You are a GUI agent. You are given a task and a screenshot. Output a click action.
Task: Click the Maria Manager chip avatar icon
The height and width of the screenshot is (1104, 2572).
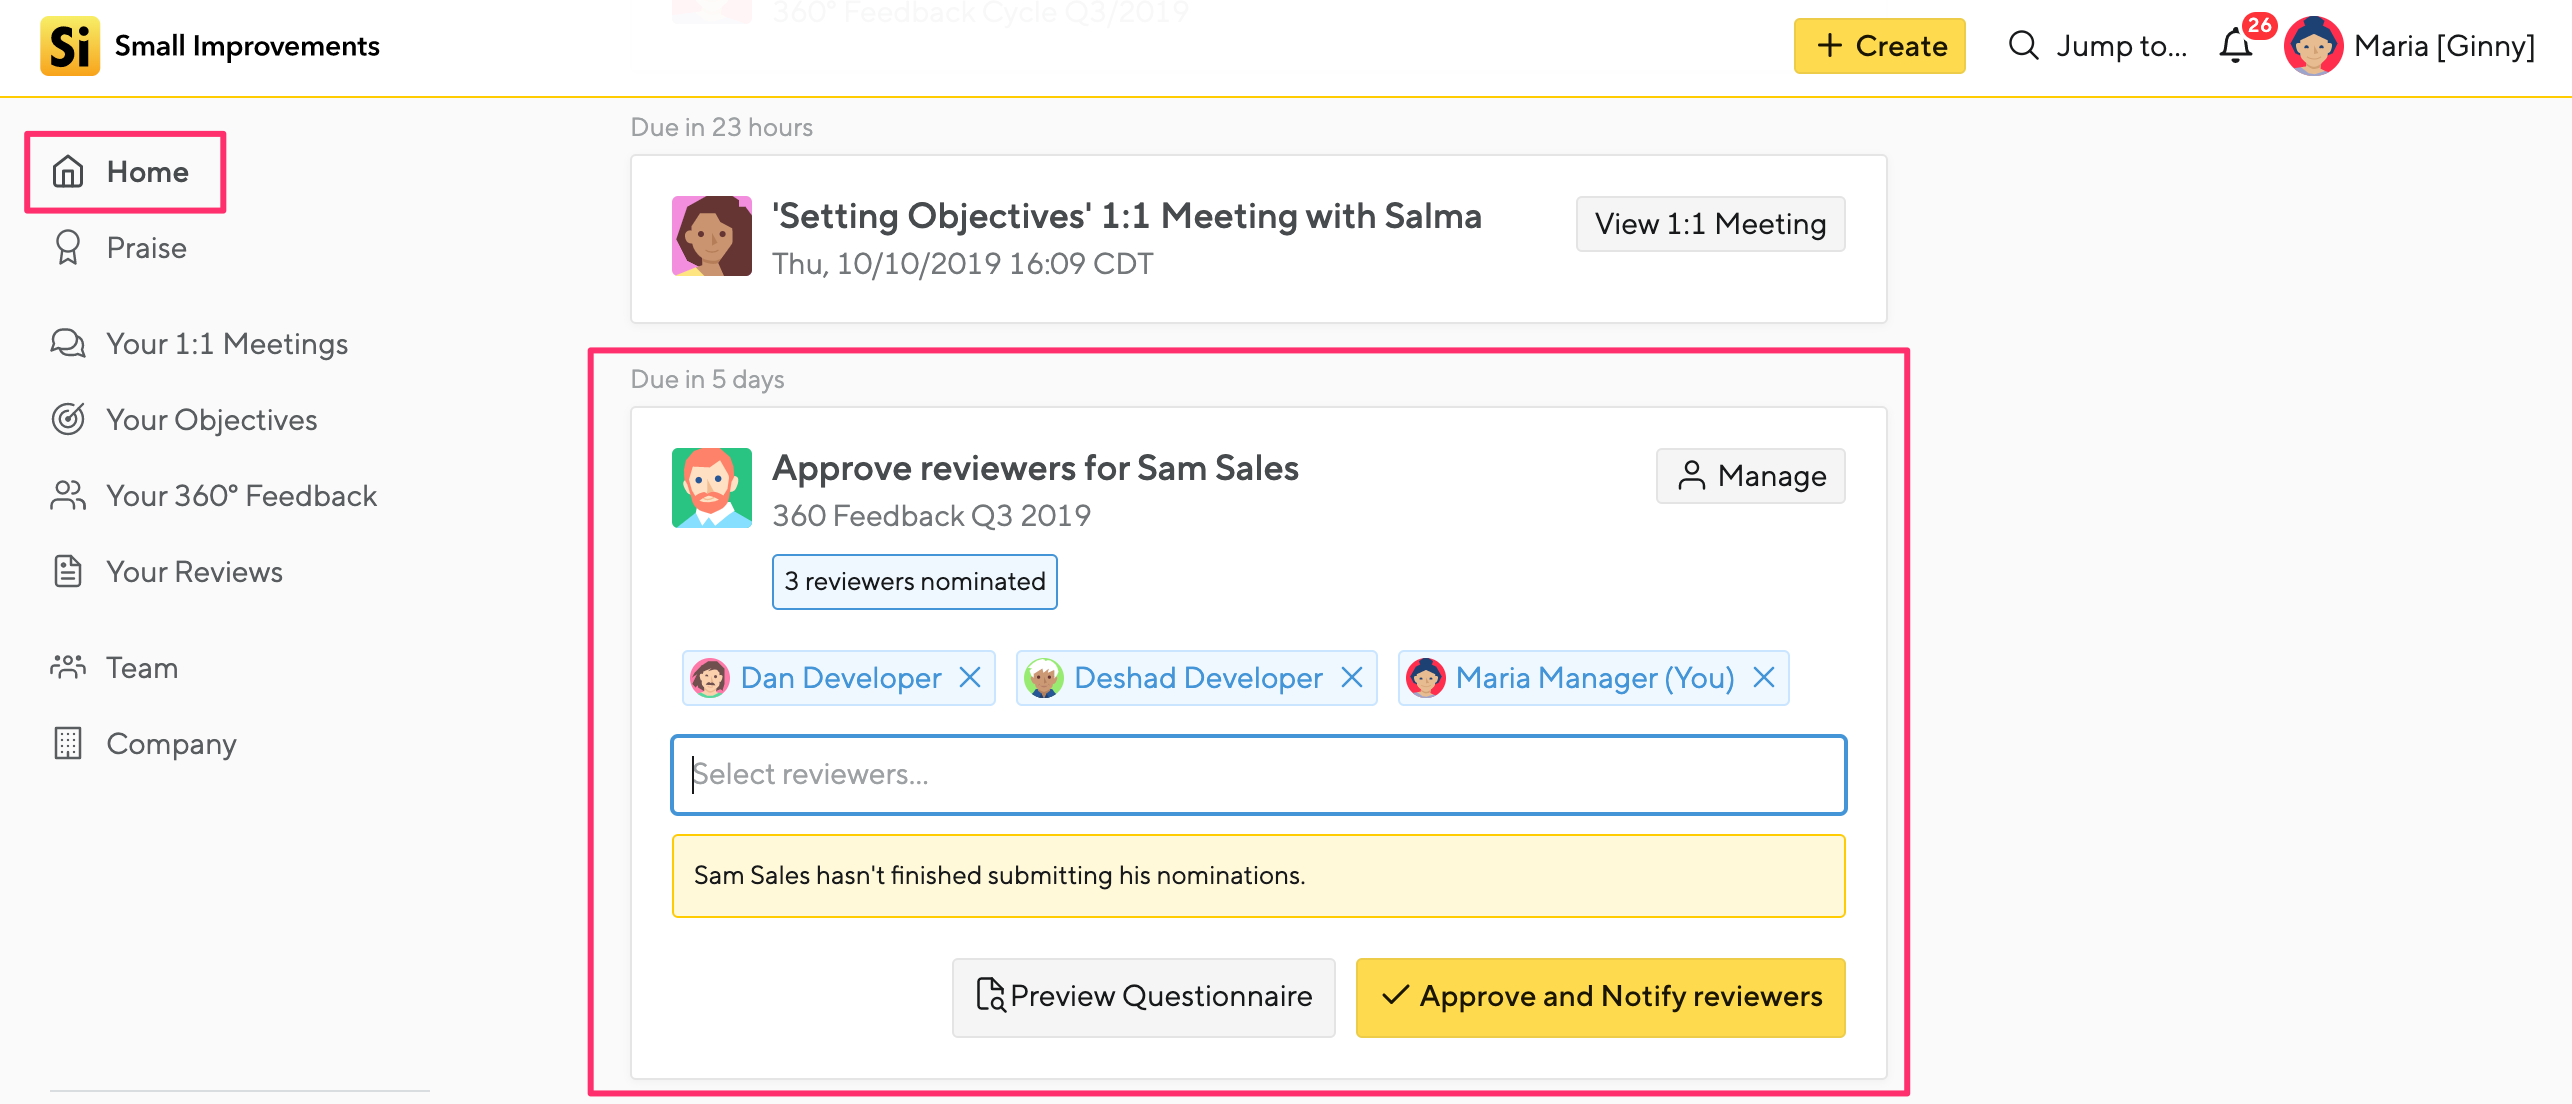coord(1426,678)
